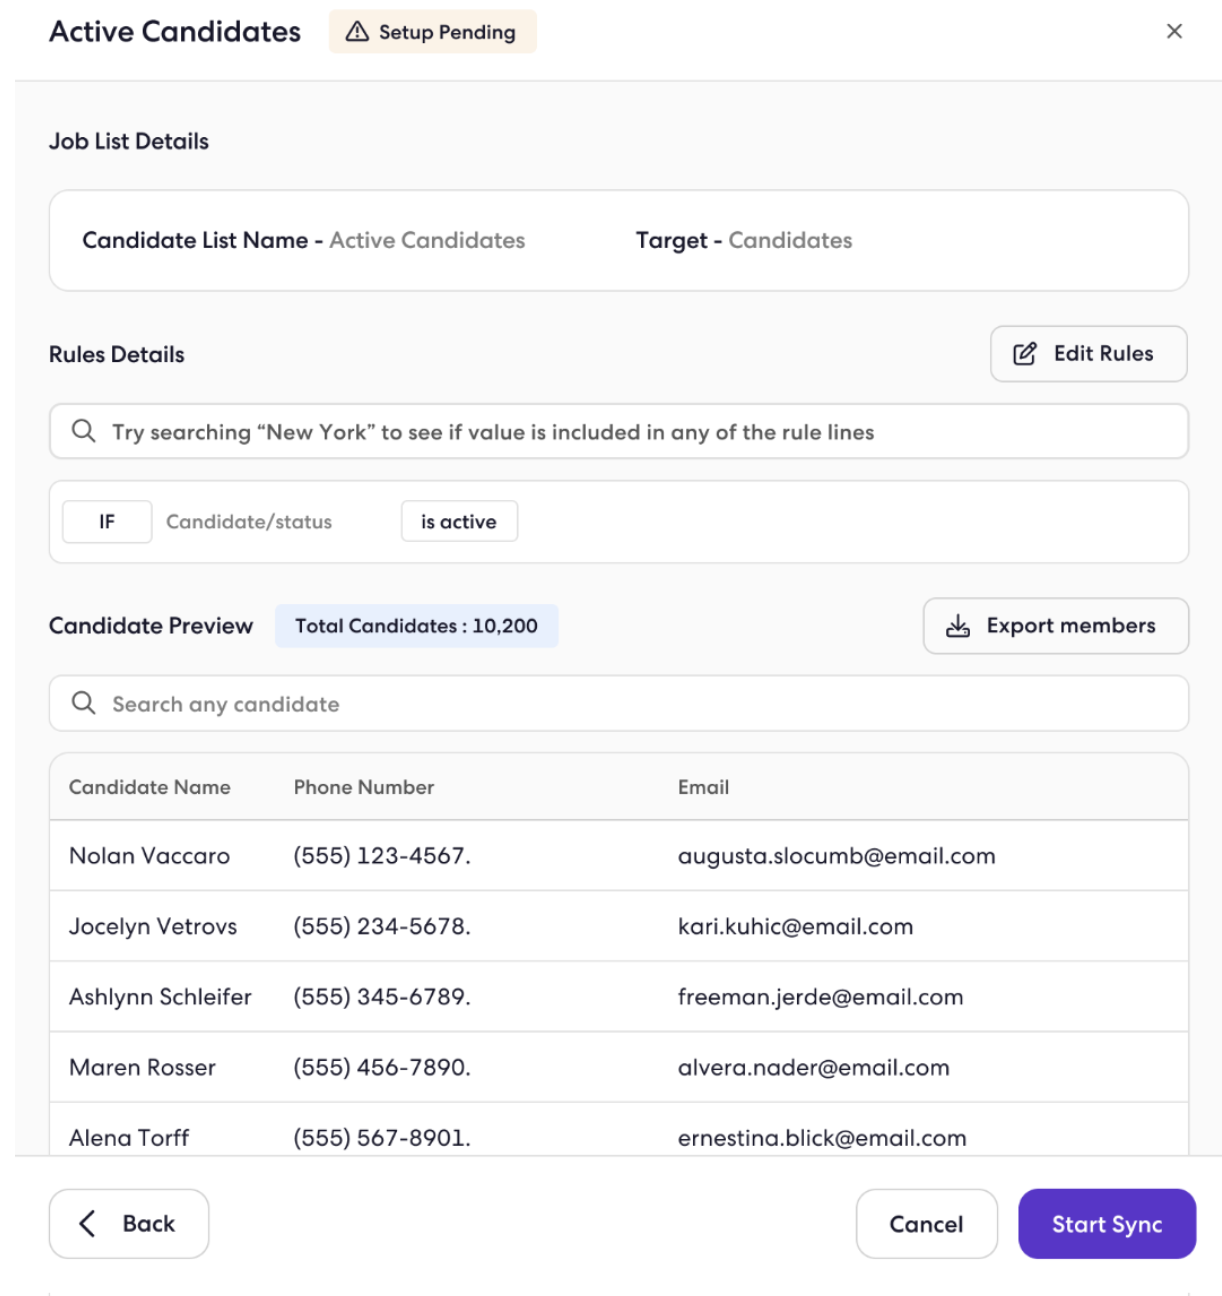Click the Total Candidates : 10,200 badge
The image size is (1222, 1296).
(417, 626)
